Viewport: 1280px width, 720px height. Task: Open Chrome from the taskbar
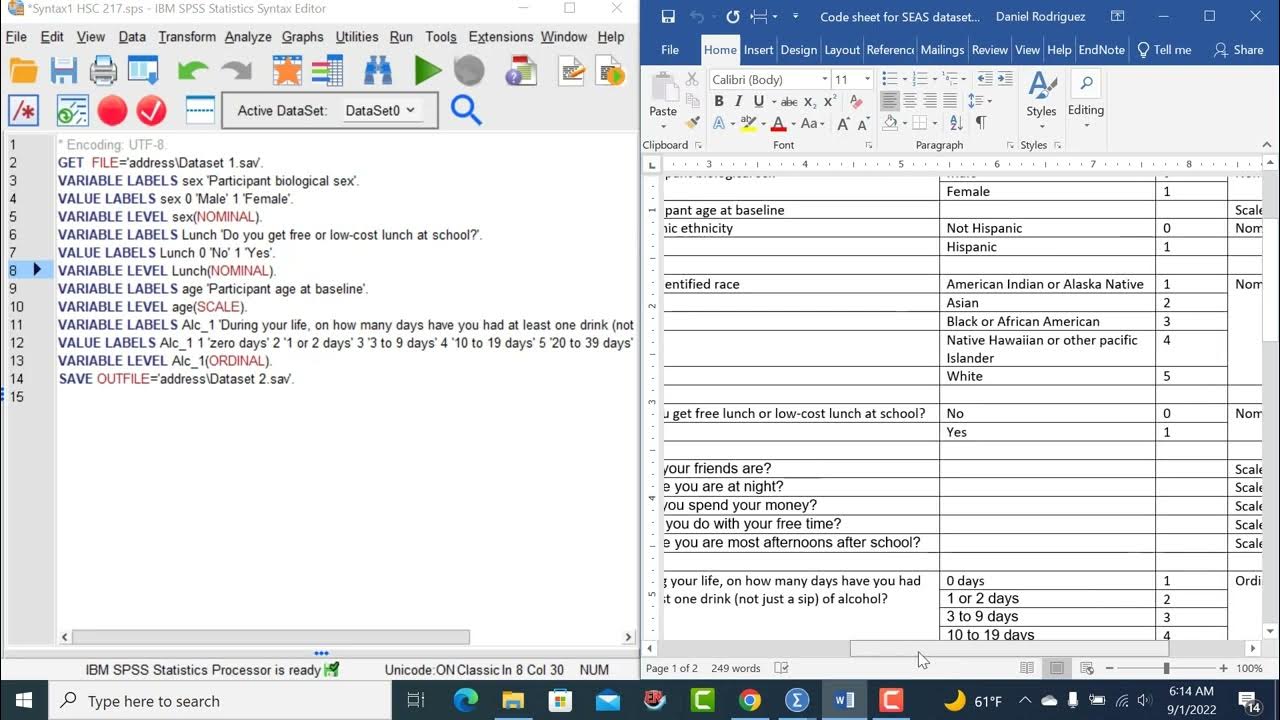click(750, 701)
